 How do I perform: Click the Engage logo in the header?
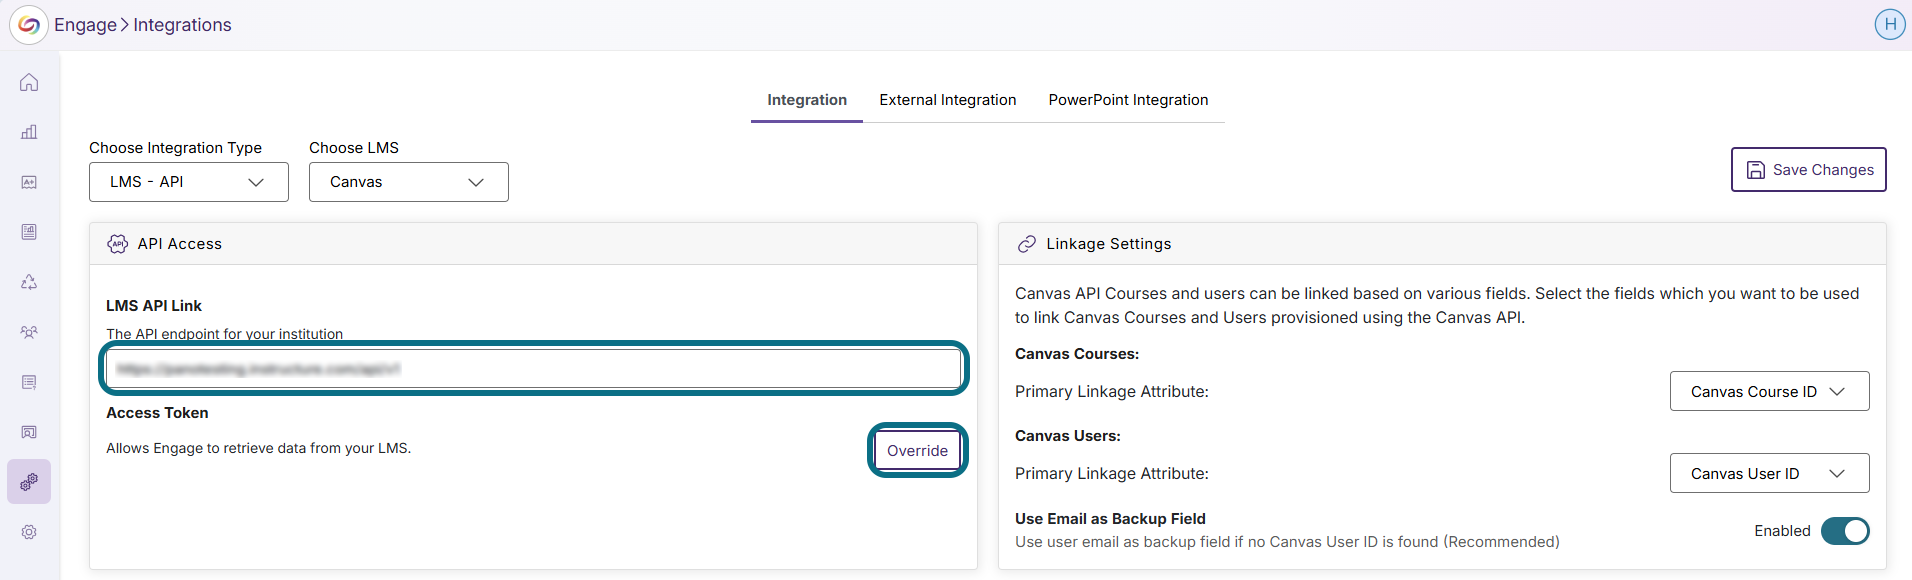click(29, 25)
